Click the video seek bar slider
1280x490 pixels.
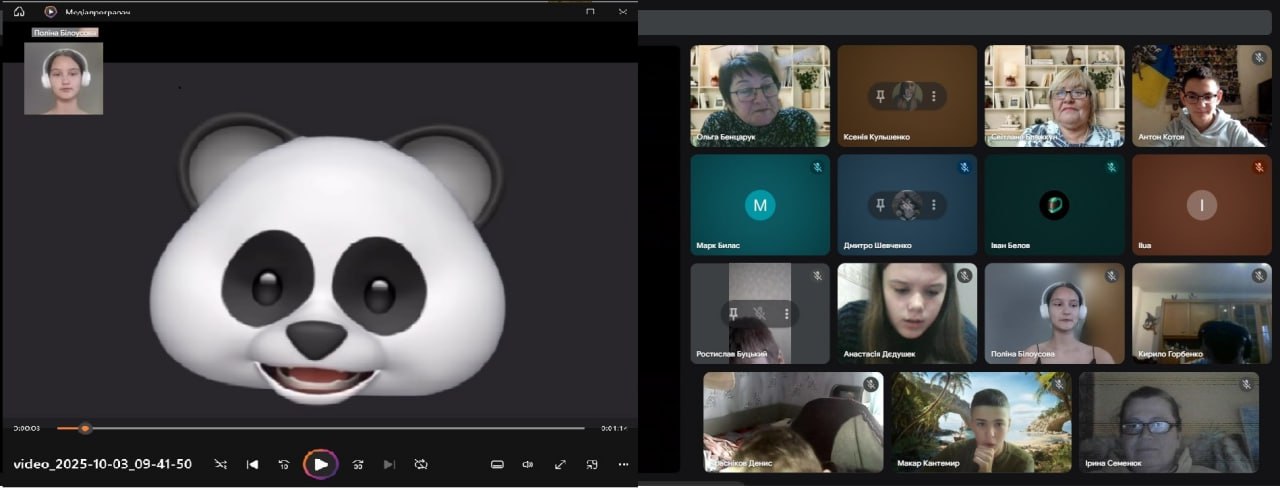85,428
